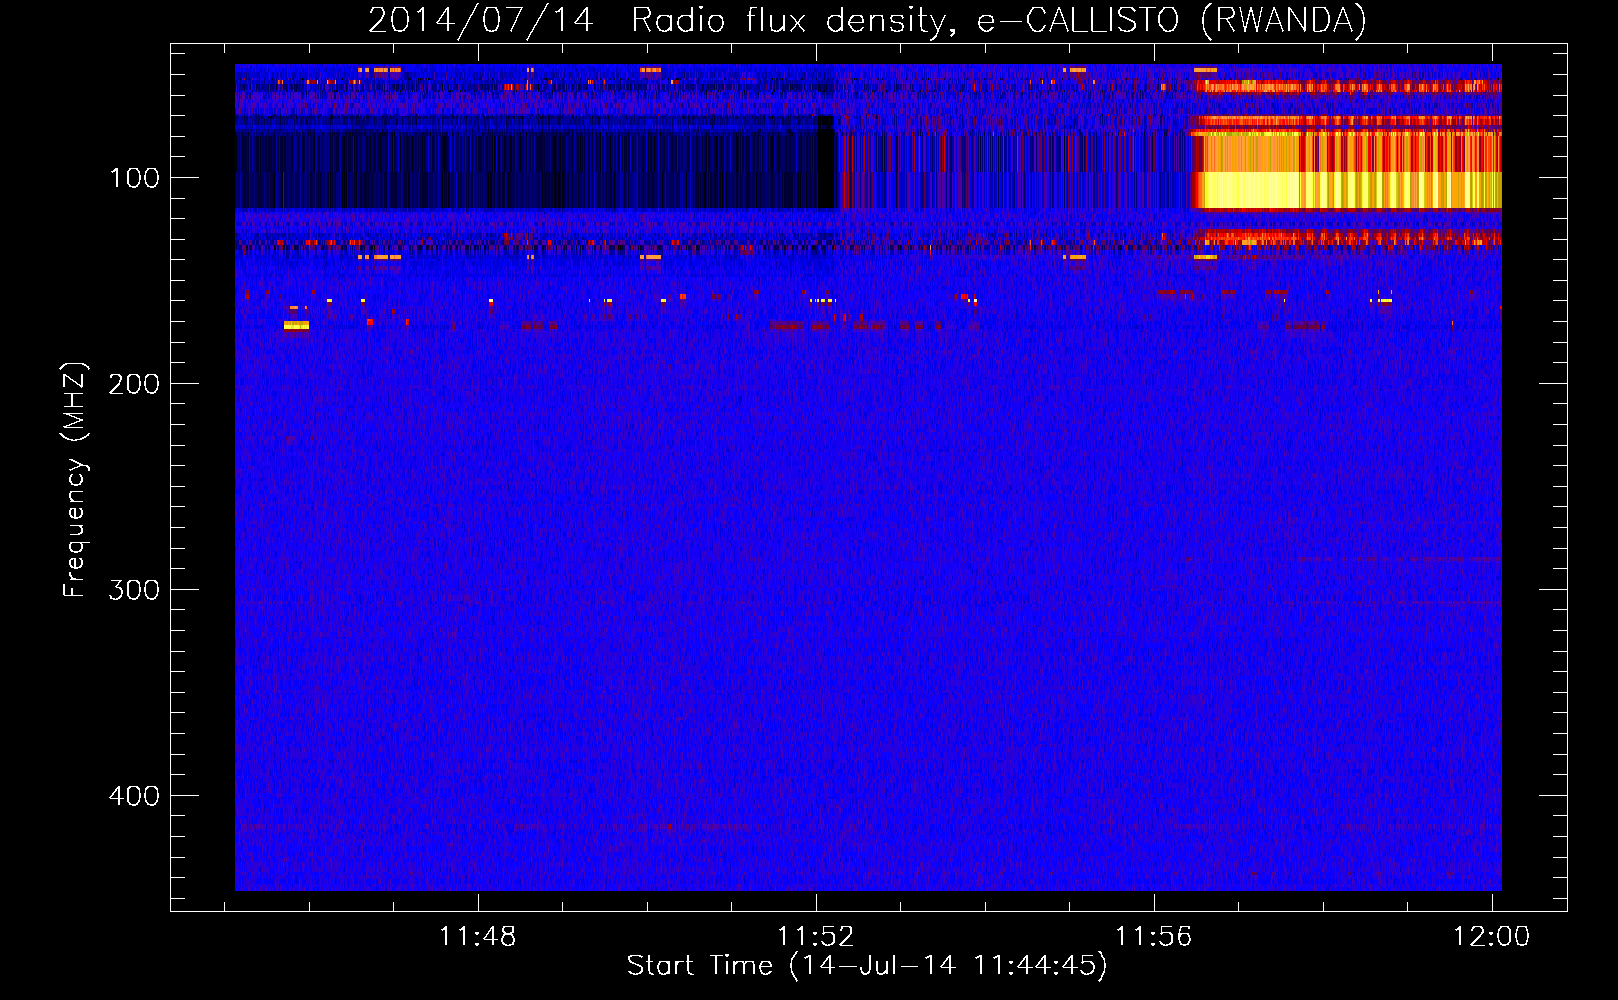Click the 200 frequency tick label

(134, 384)
